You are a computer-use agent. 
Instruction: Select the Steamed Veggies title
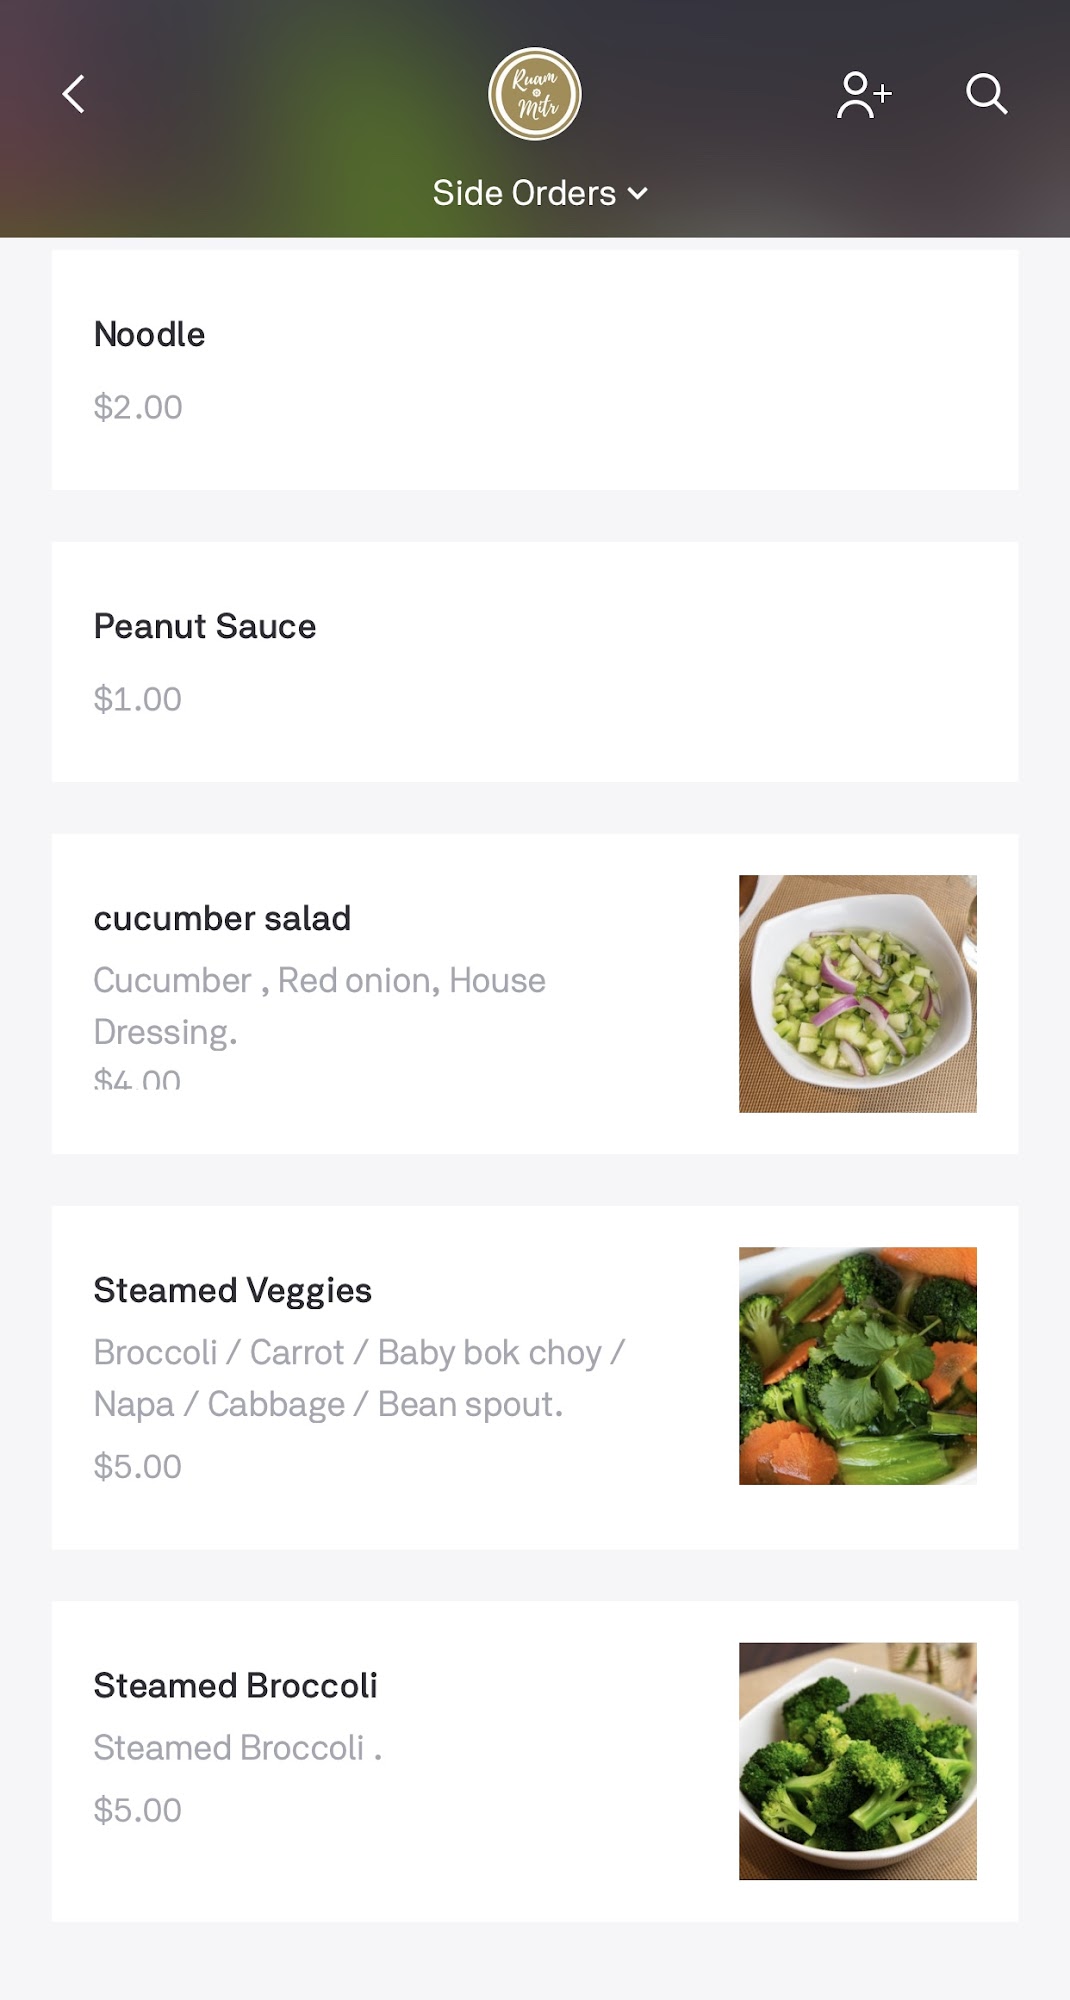coord(232,1290)
